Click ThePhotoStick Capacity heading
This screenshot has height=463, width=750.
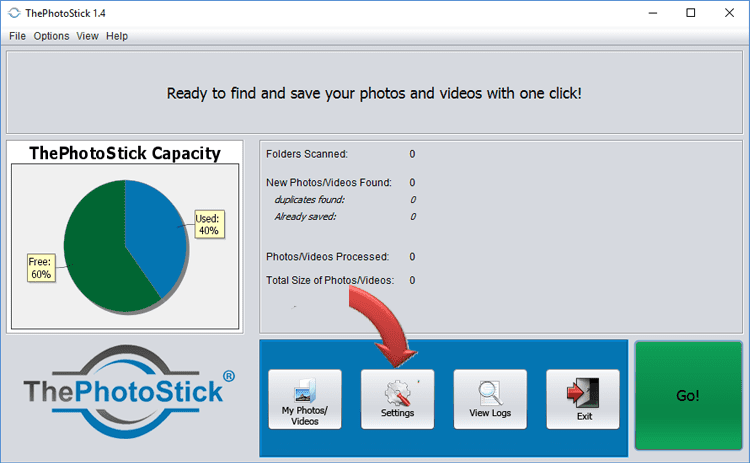pyautogui.click(x=125, y=153)
